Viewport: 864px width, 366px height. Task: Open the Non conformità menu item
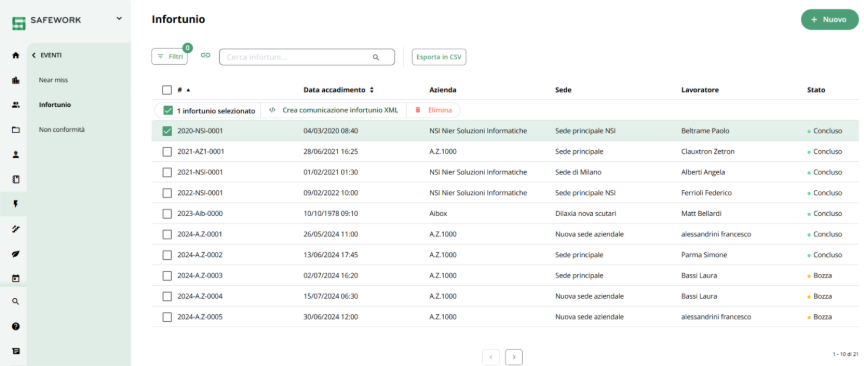(61, 130)
